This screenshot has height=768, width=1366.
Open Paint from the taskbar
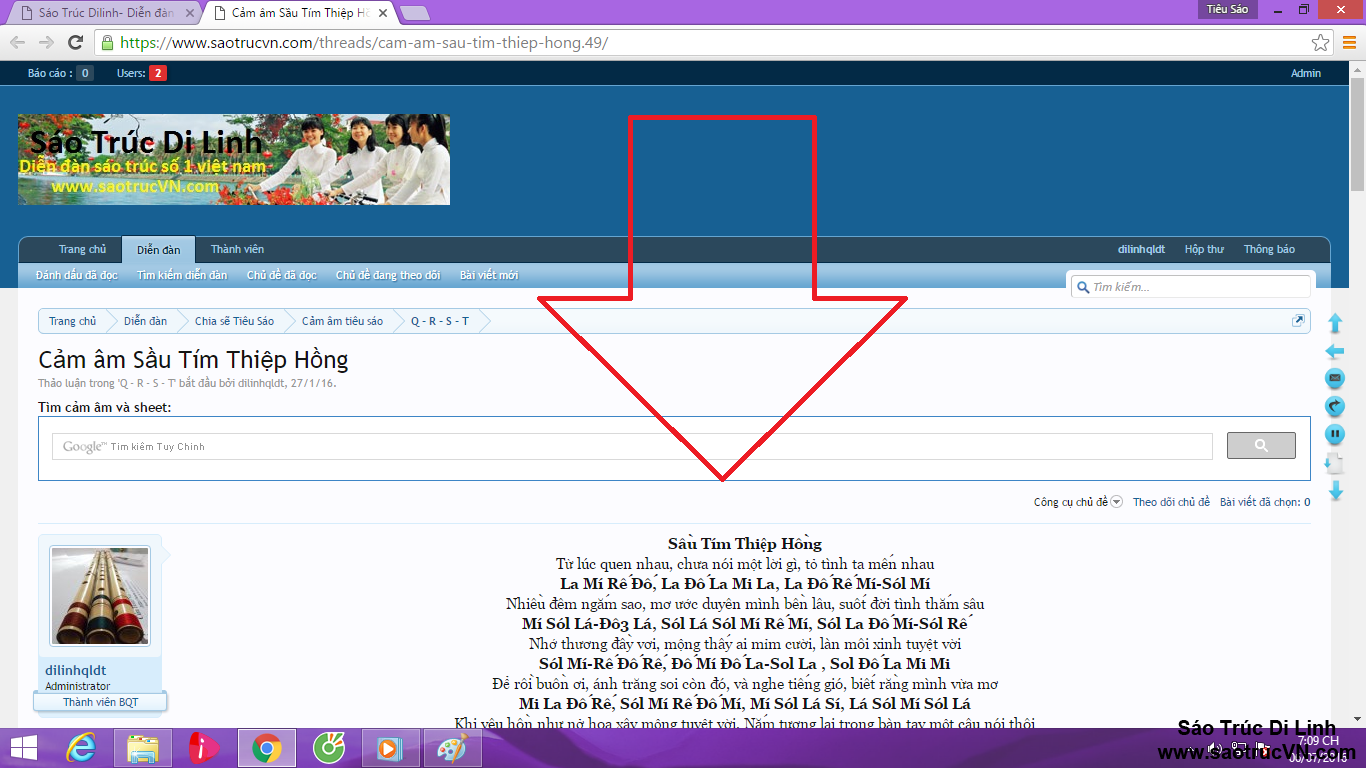click(452, 748)
